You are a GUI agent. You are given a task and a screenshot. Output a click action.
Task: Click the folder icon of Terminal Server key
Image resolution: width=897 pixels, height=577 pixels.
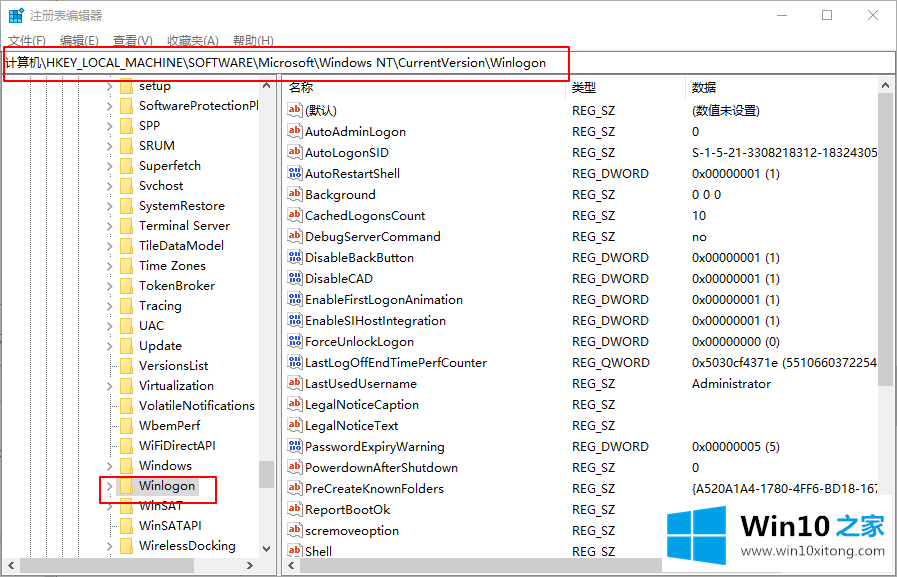[x=126, y=226]
